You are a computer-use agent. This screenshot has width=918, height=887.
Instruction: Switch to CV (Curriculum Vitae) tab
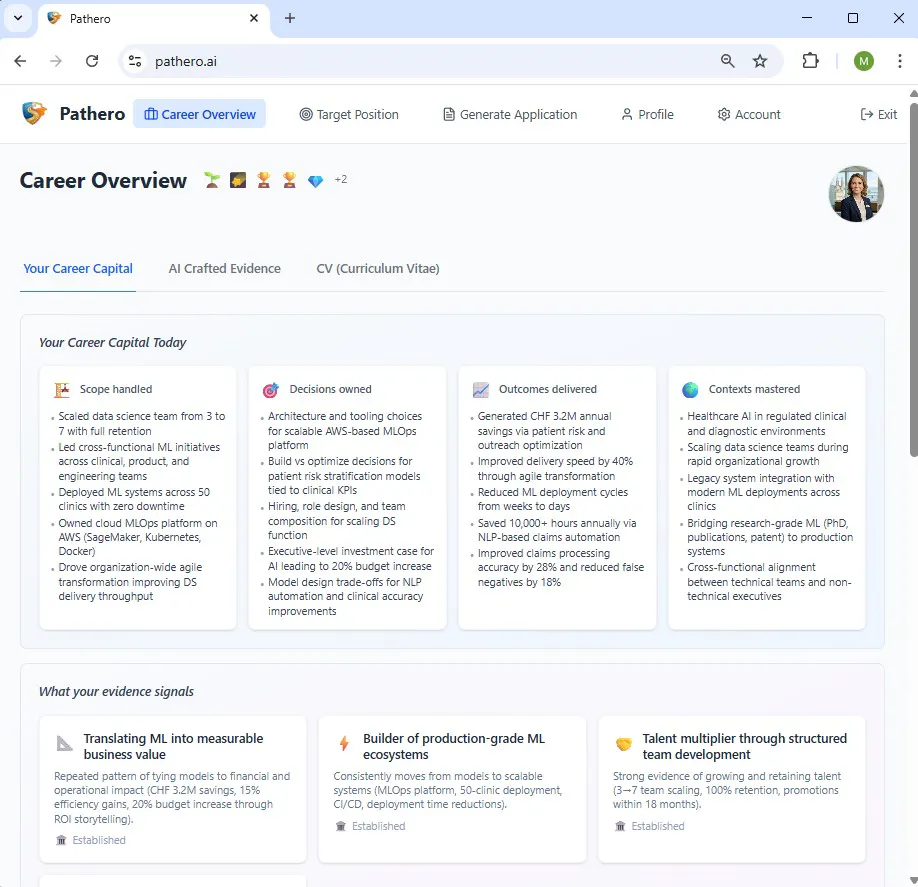[378, 269]
